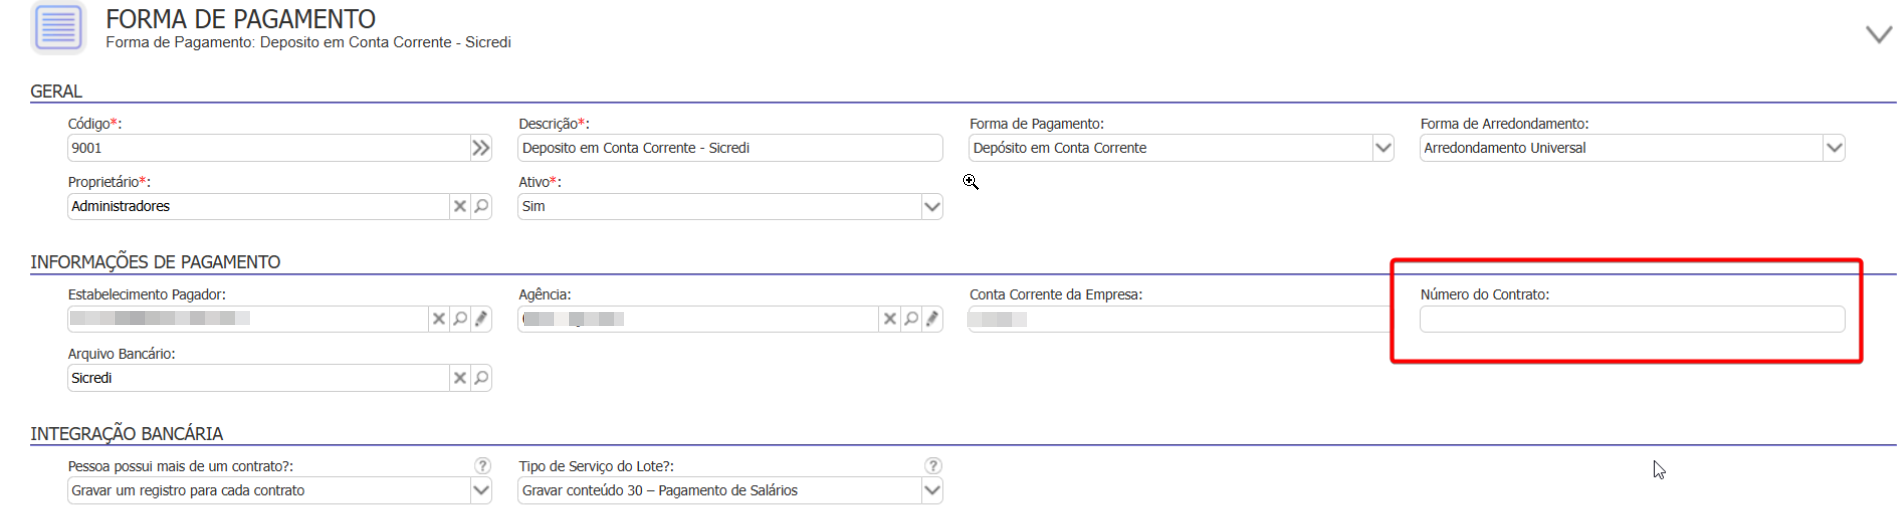Clear the Arquivo Bancário Sicredi value
Image resolution: width=1900 pixels, height=526 pixels.
coord(460,378)
